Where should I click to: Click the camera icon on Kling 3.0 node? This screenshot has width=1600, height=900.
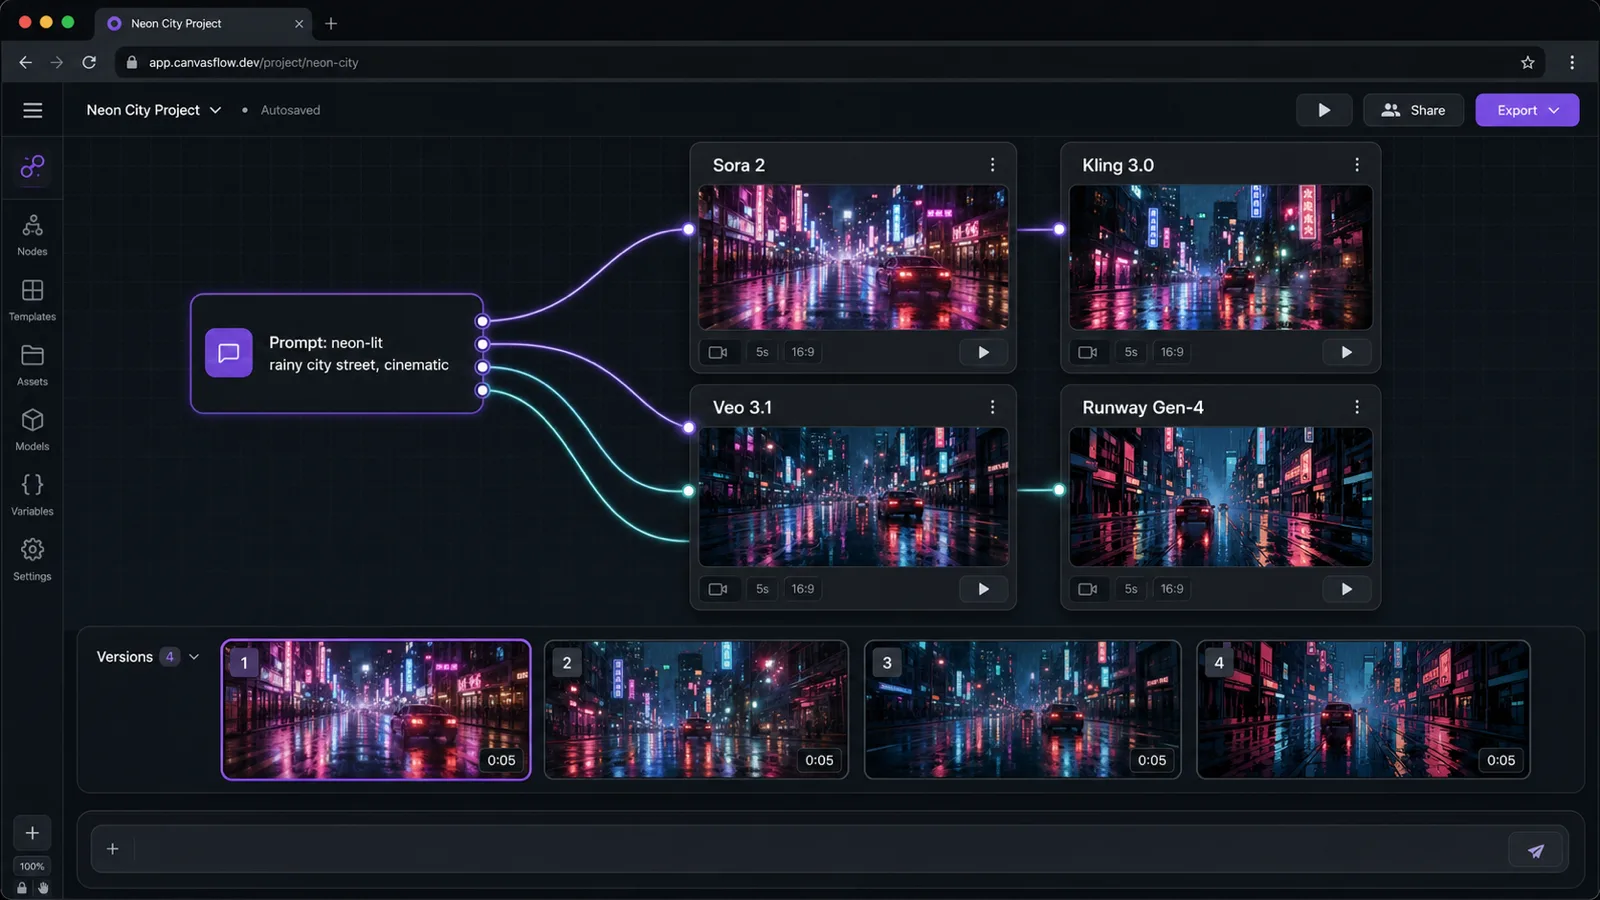[1088, 352]
